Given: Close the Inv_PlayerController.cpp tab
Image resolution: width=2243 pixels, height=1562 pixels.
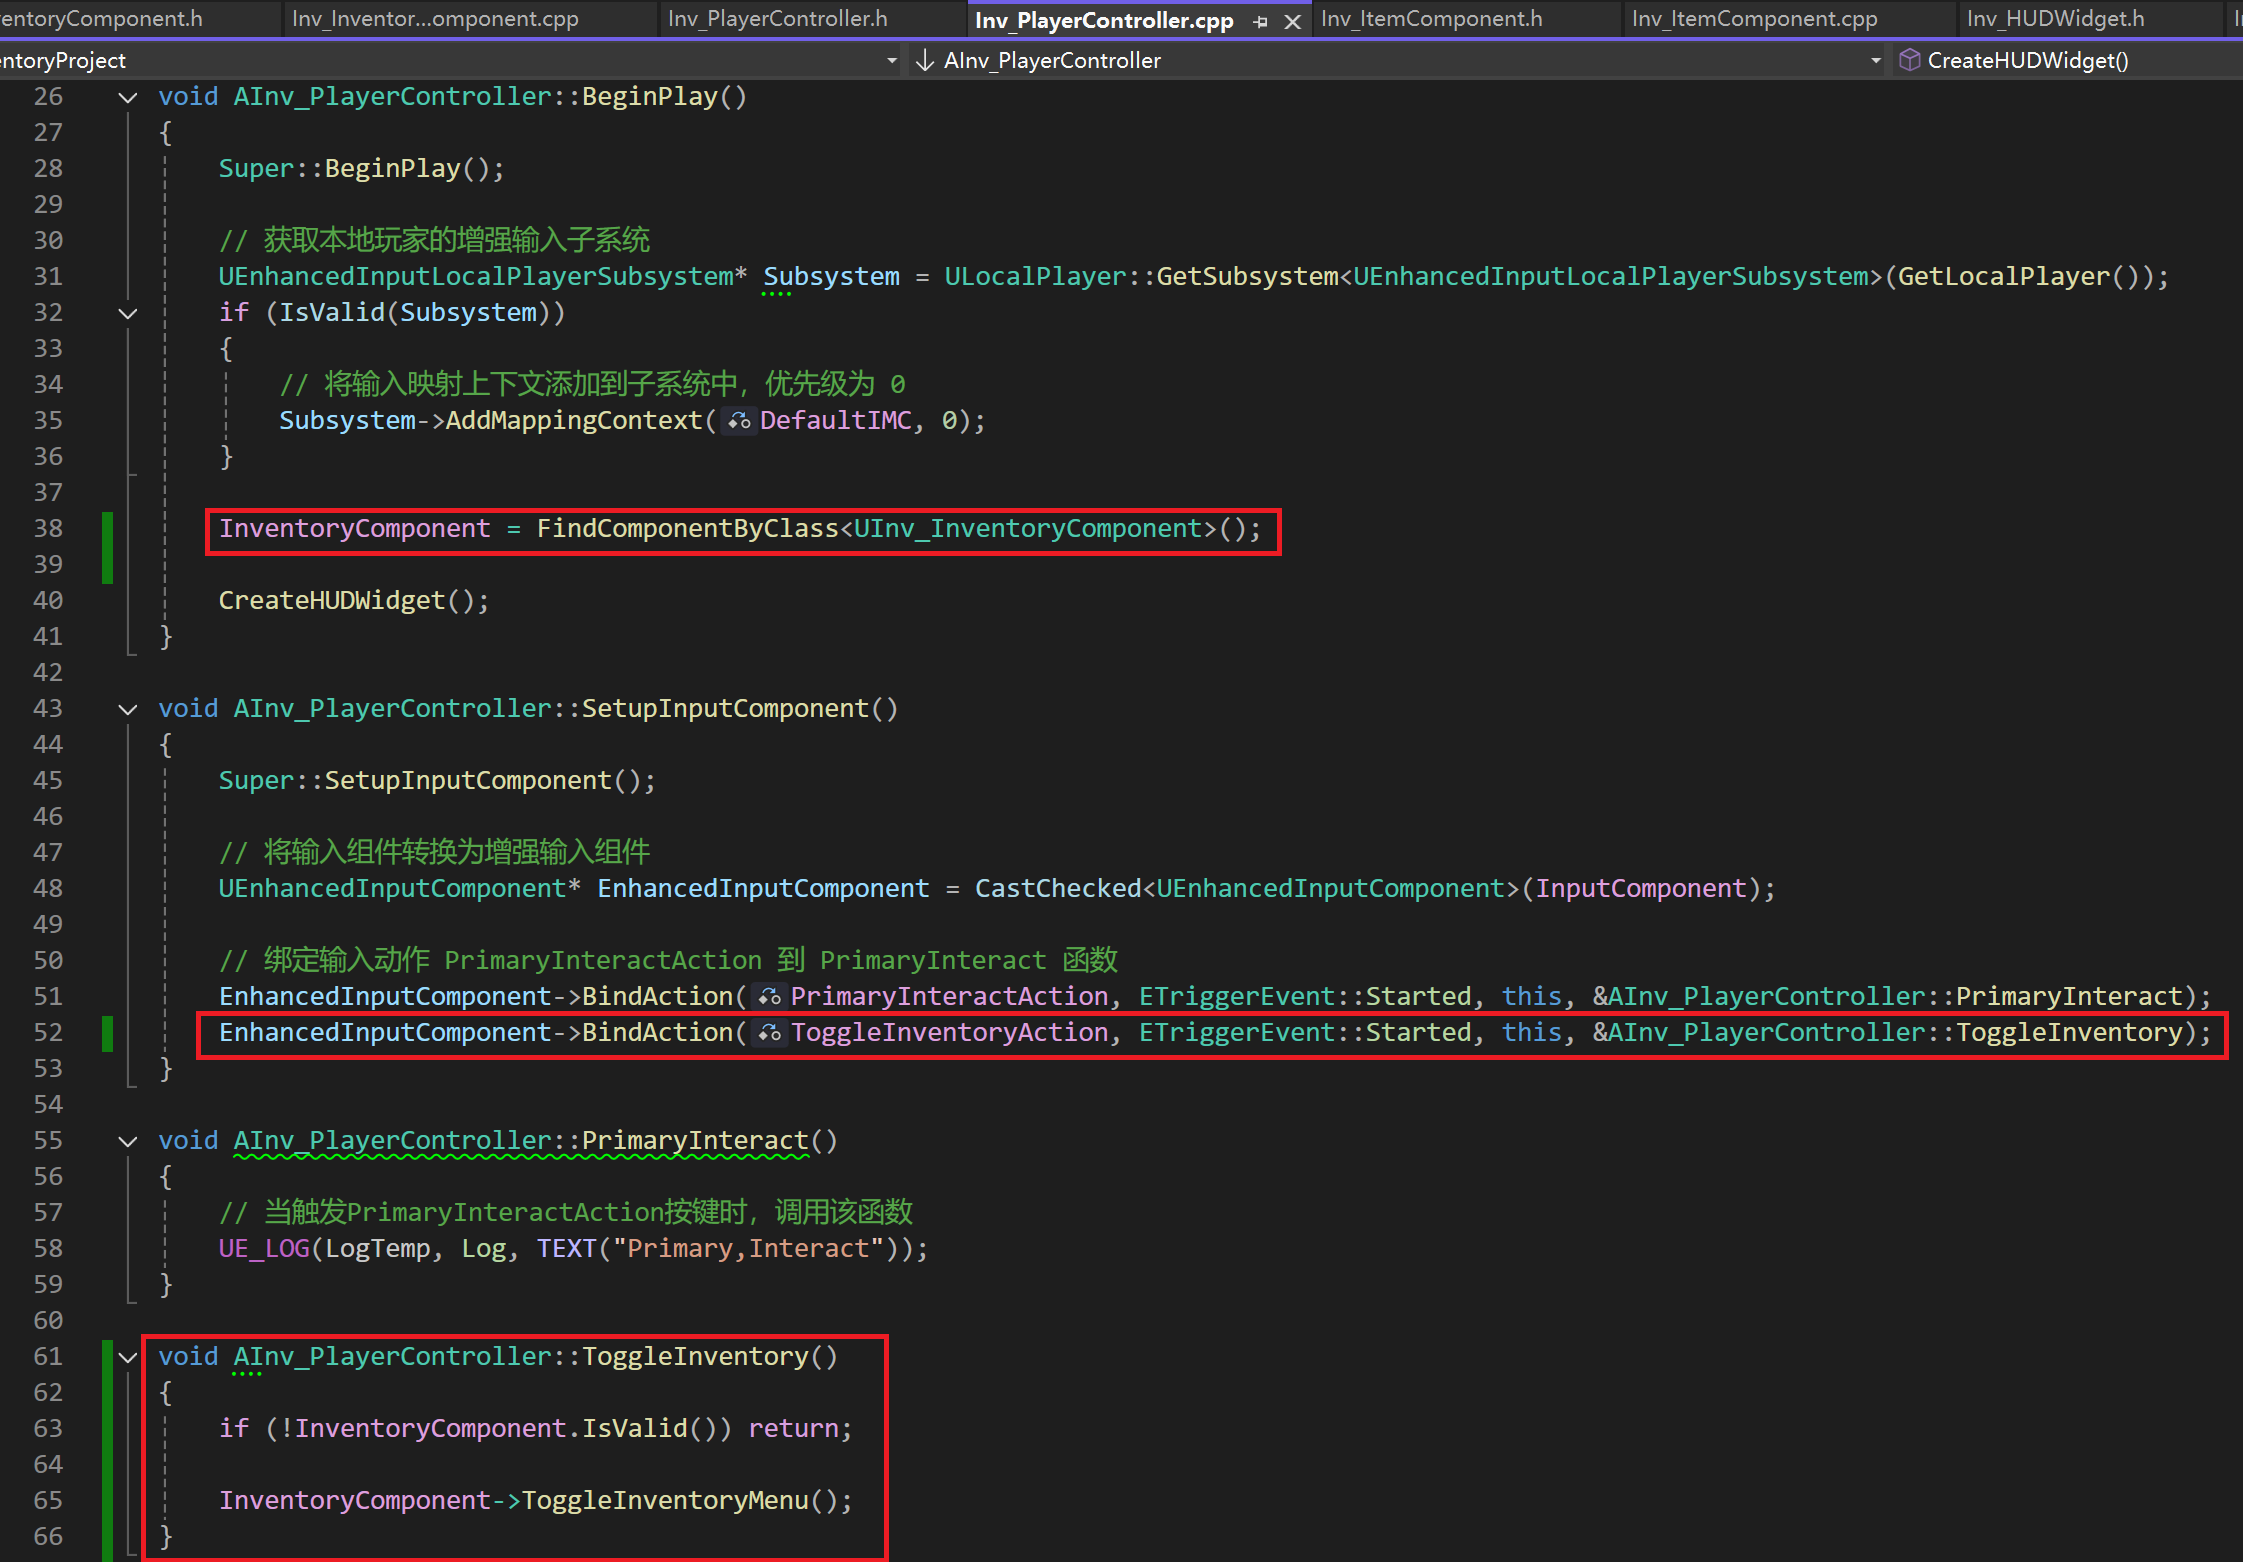Looking at the screenshot, I should (x=1292, y=21).
